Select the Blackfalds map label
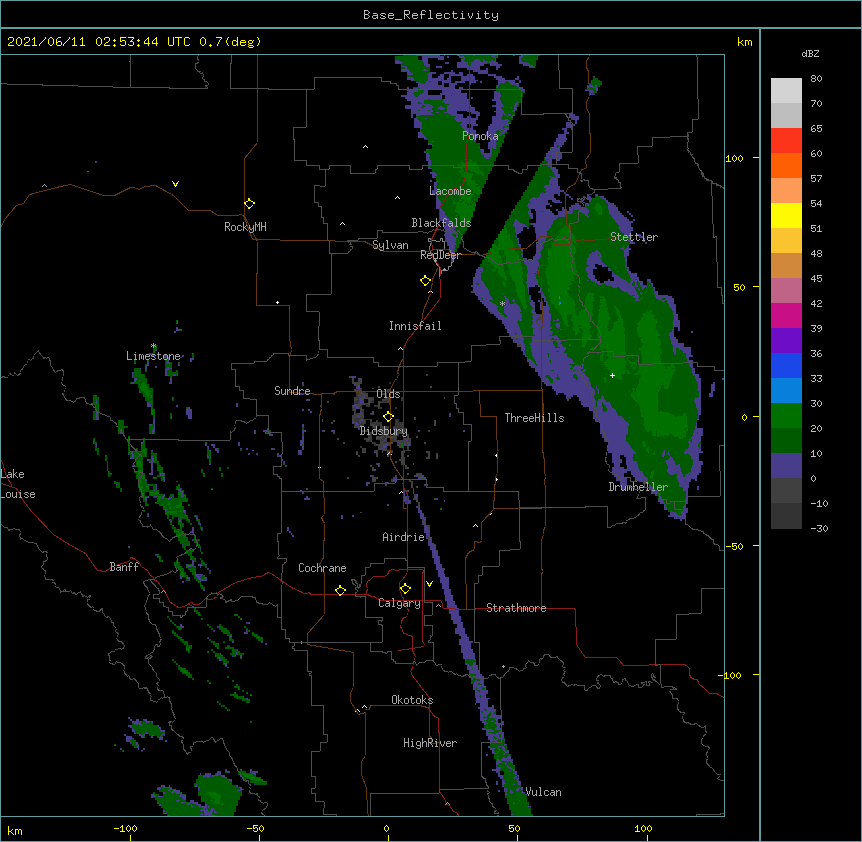 point(441,223)
